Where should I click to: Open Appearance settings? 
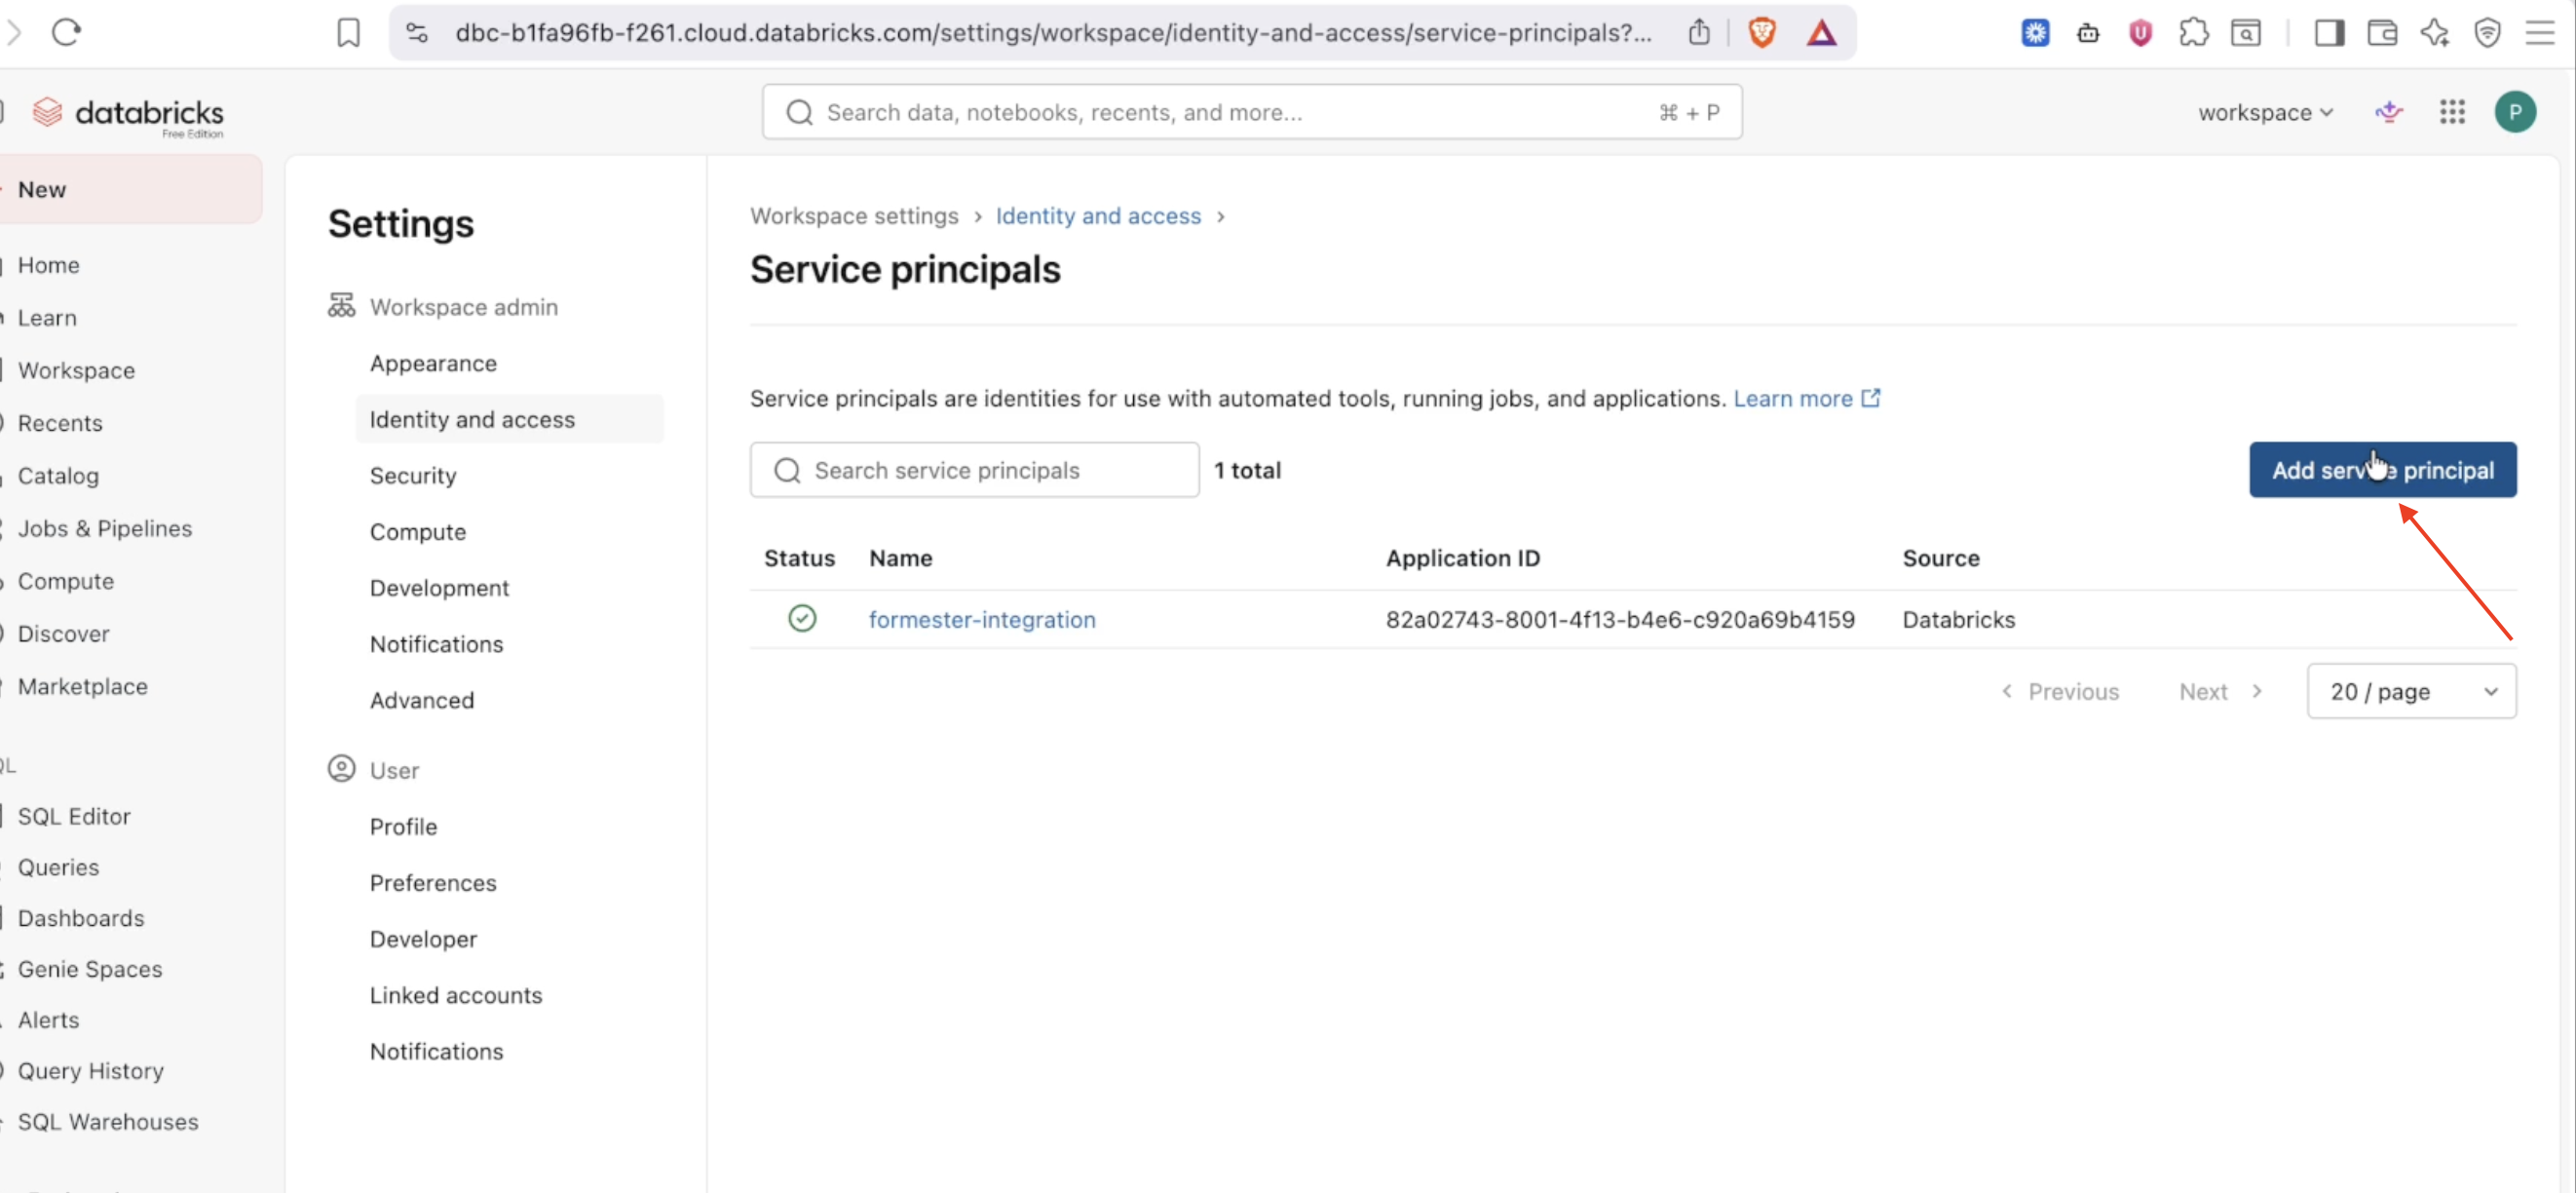tap(433, 363)
